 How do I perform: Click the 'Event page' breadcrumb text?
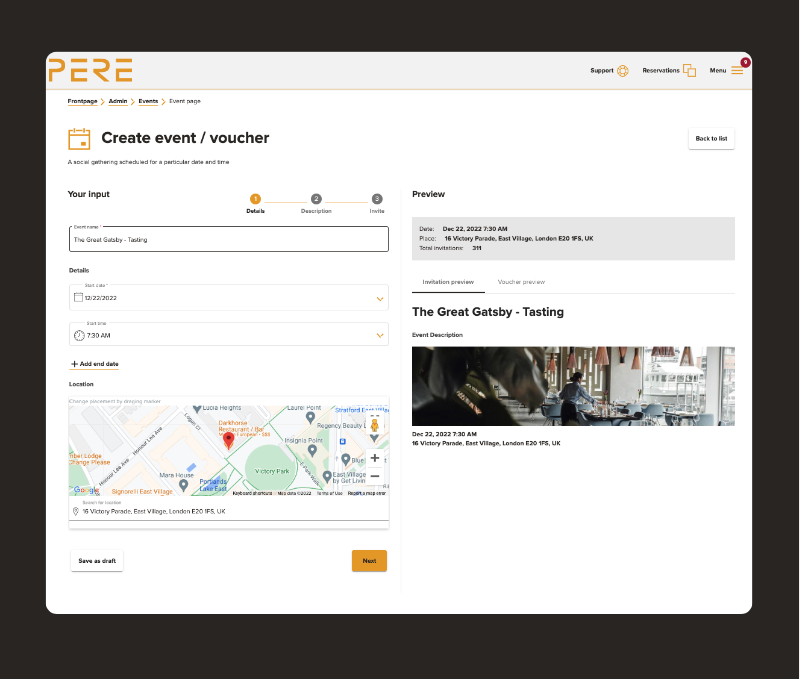tap(185, 101)
